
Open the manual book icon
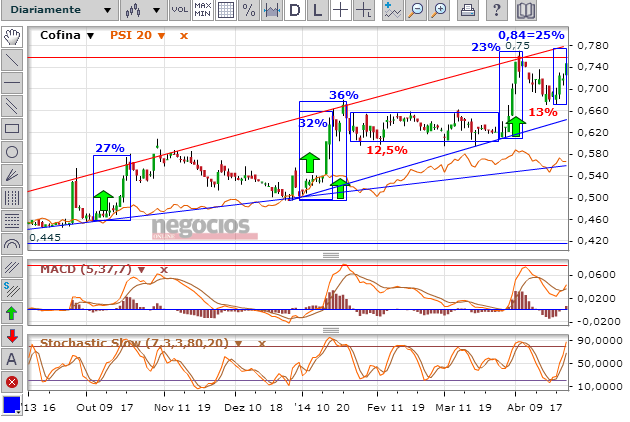tap(526, 10)
